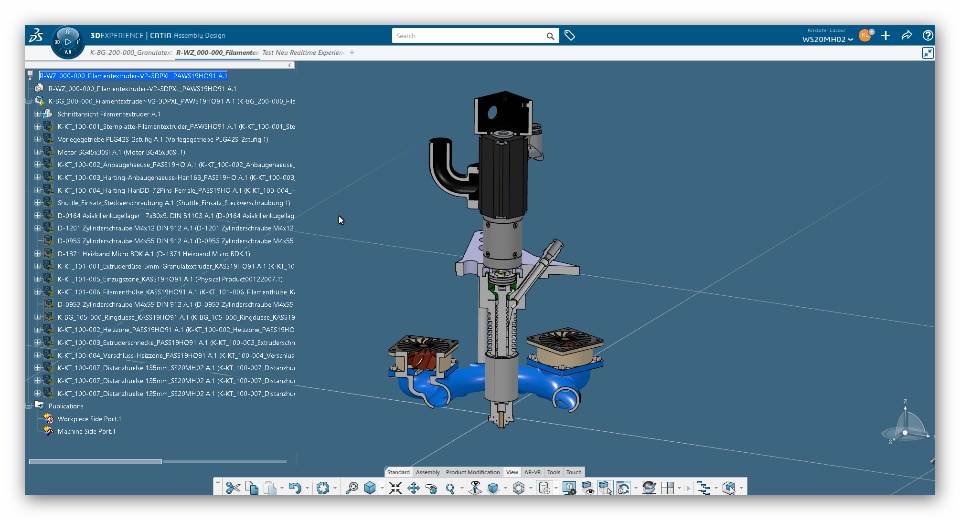Open dropdown arrow next to Paste icon
The width and height of the screenshot is (960, 520).
coord(282,488)
